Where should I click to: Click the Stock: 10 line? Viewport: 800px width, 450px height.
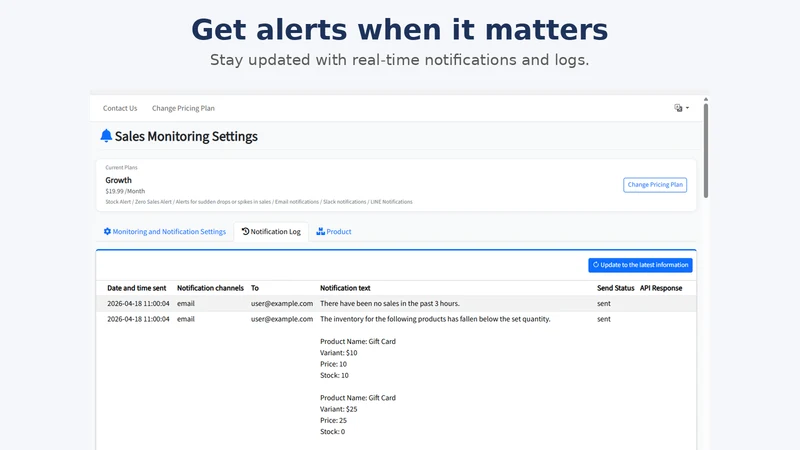click(x=334, y=376)
